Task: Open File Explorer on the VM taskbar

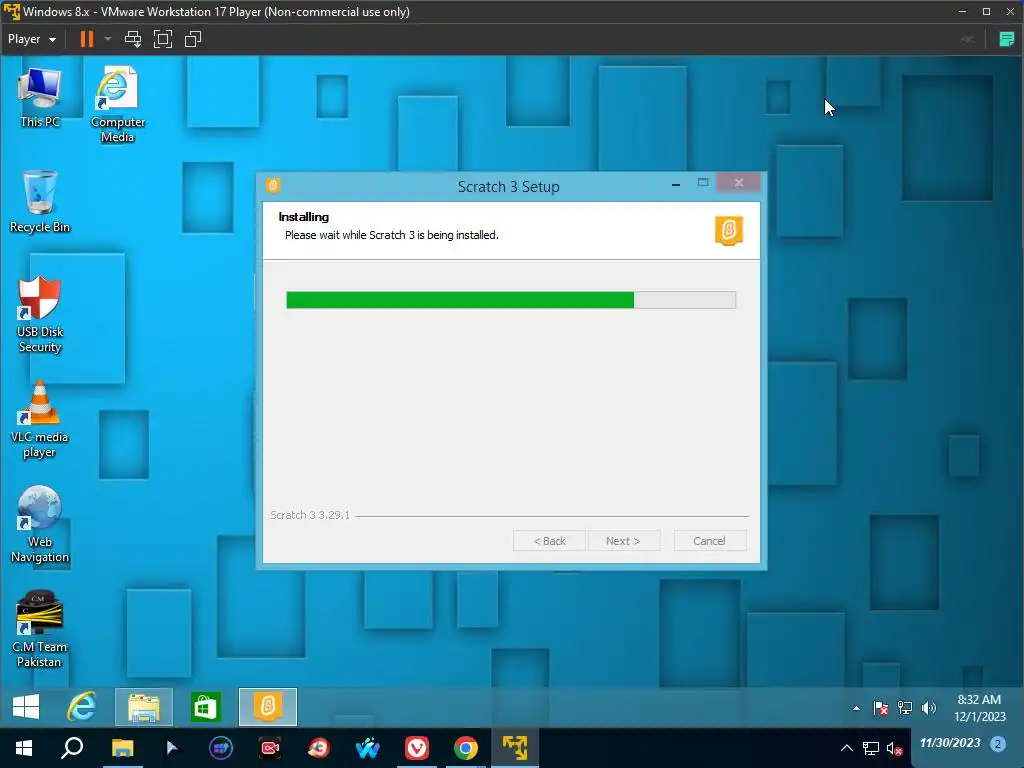Action: click(x=144, y=707)
